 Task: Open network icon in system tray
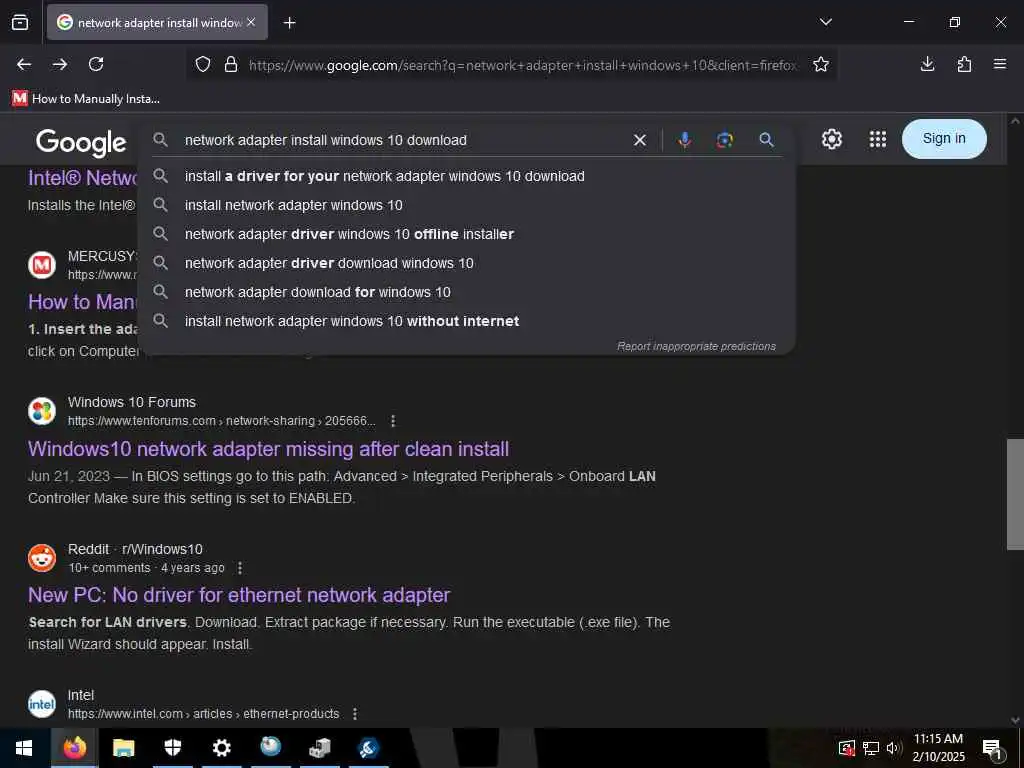pyautogui.click(x=871, y=748)
